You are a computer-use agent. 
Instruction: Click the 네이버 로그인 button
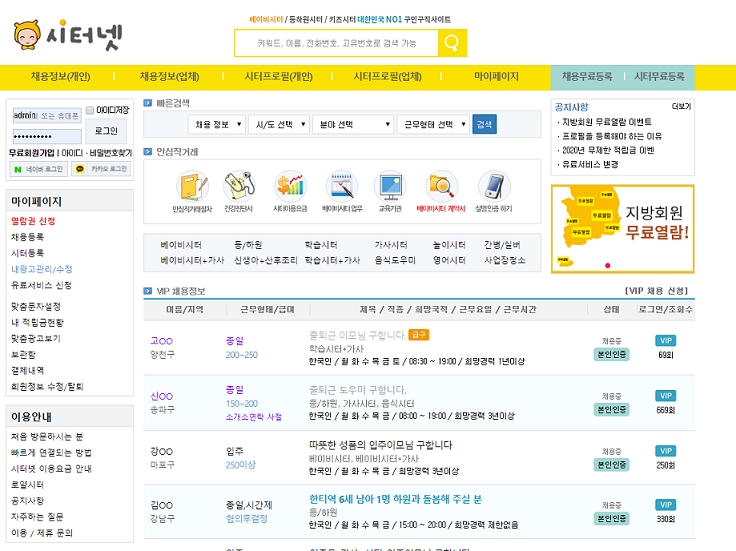(38, 169)
